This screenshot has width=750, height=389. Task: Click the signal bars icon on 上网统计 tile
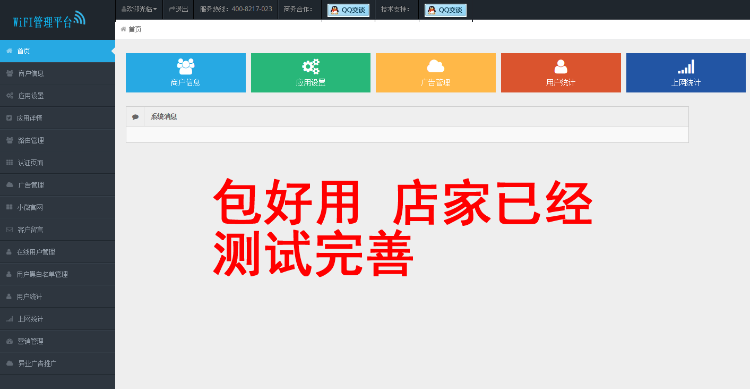tap(686, 67)
